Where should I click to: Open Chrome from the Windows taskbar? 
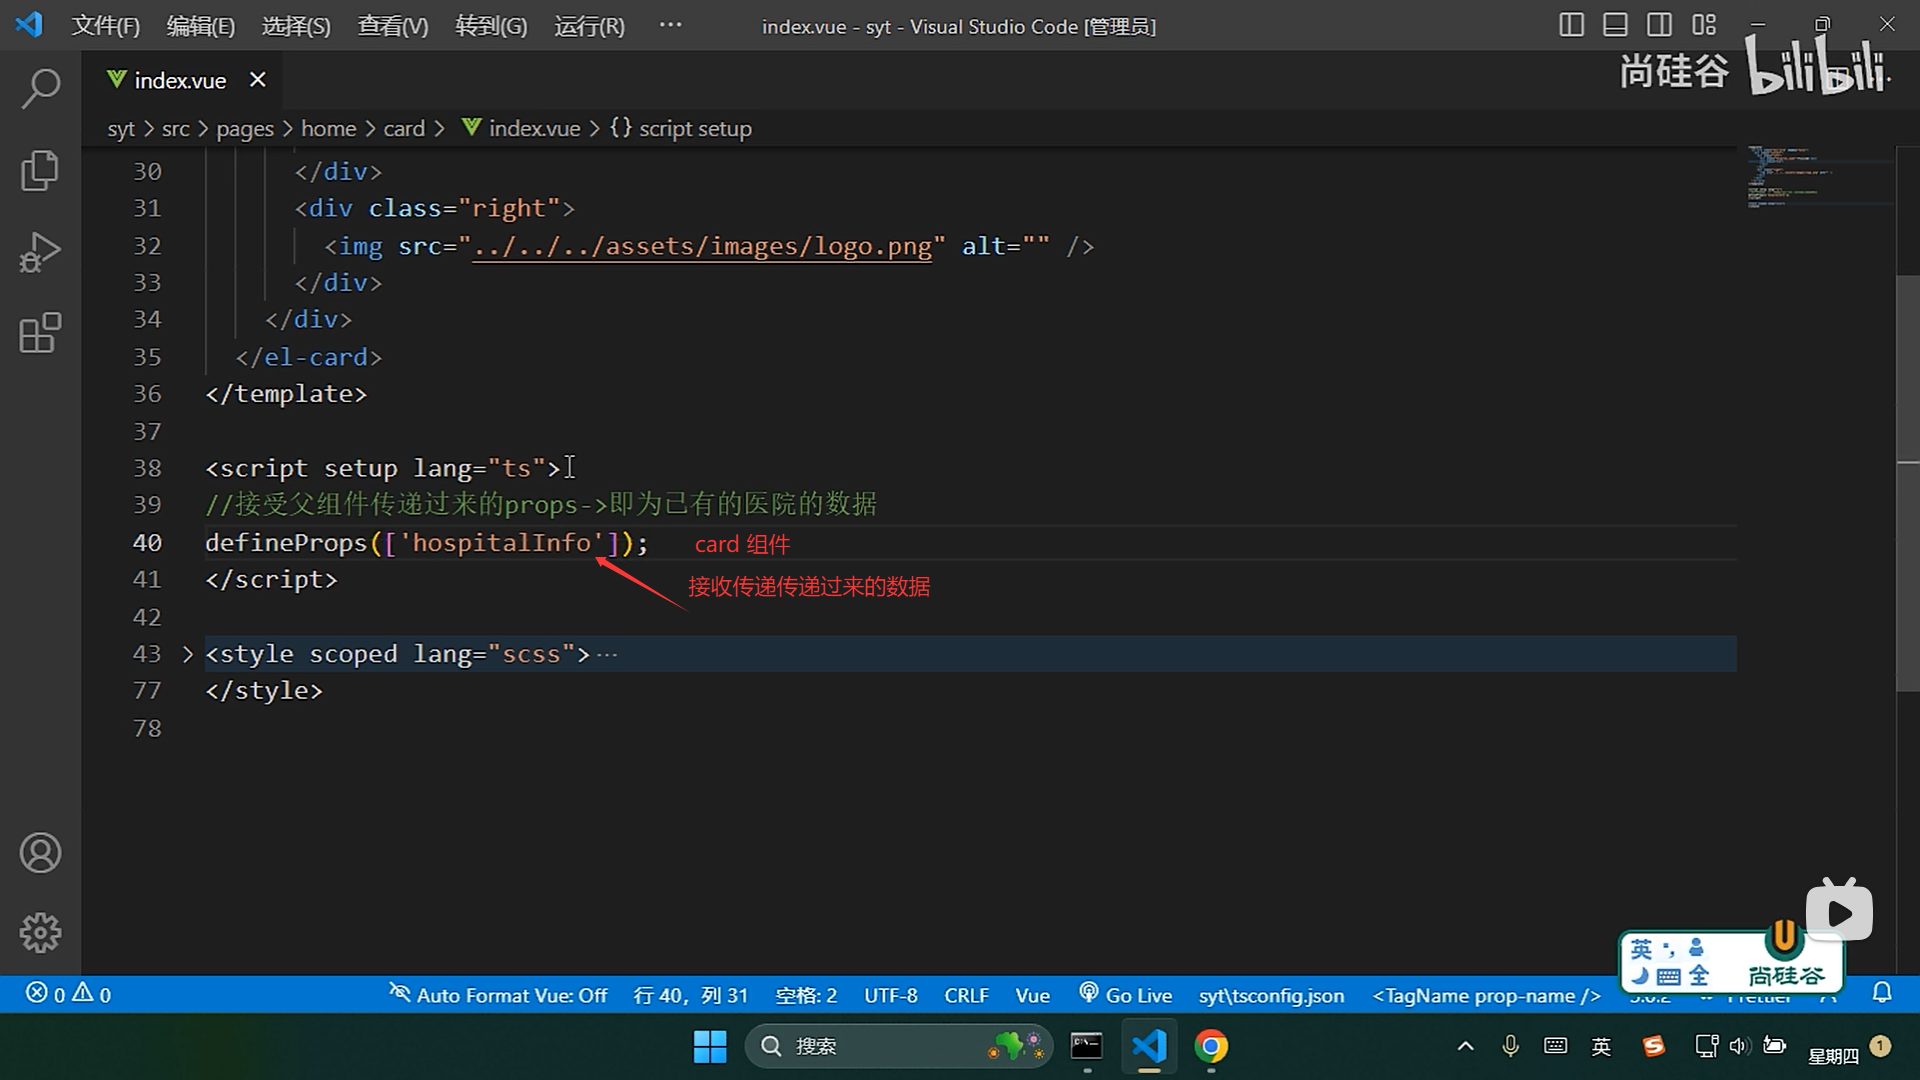point(1211,1046)
